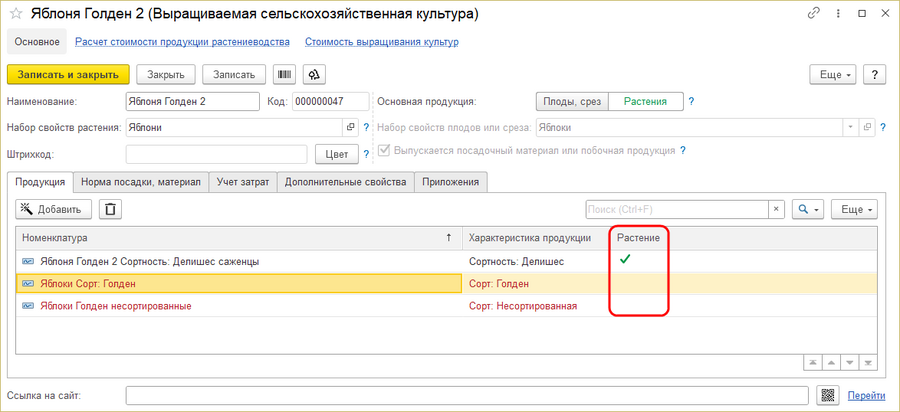Click item icon of Яблоки Голден несортированные row
900x412 pixels.
pyautogui.click(x=28, y=306)
